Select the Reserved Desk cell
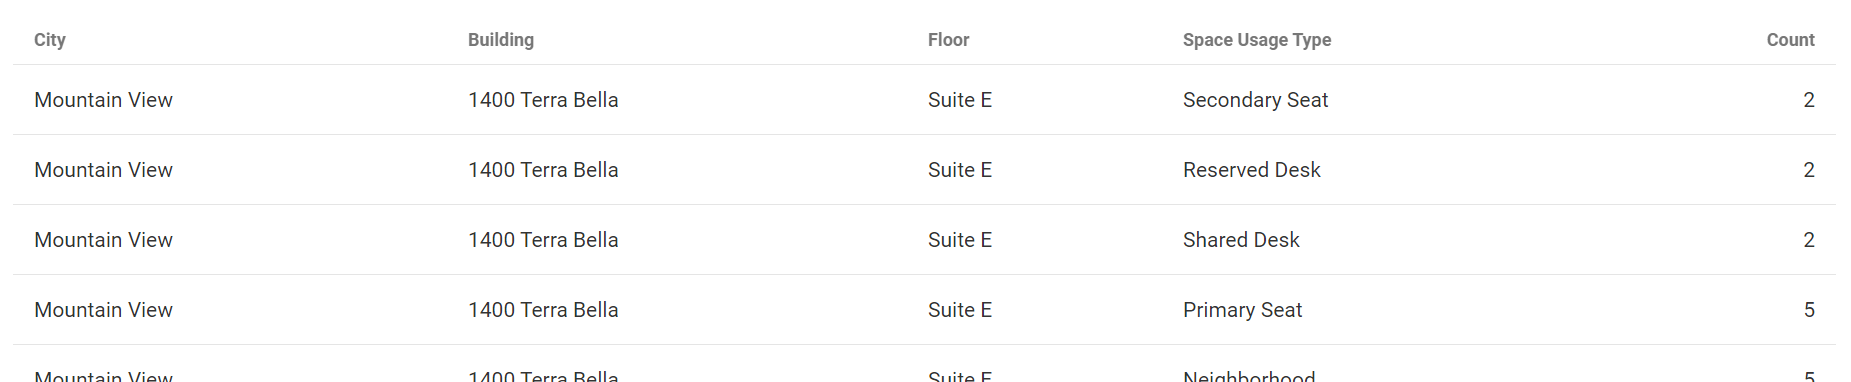 1251,170
